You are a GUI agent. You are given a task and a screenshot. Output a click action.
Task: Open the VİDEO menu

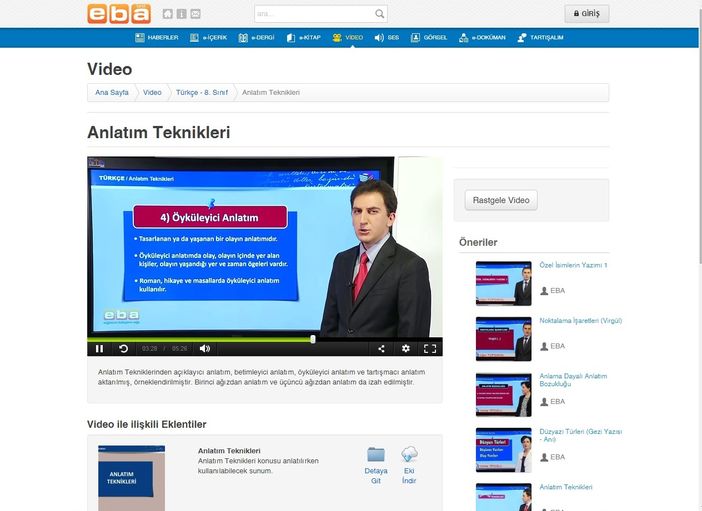tap(348, 38)
